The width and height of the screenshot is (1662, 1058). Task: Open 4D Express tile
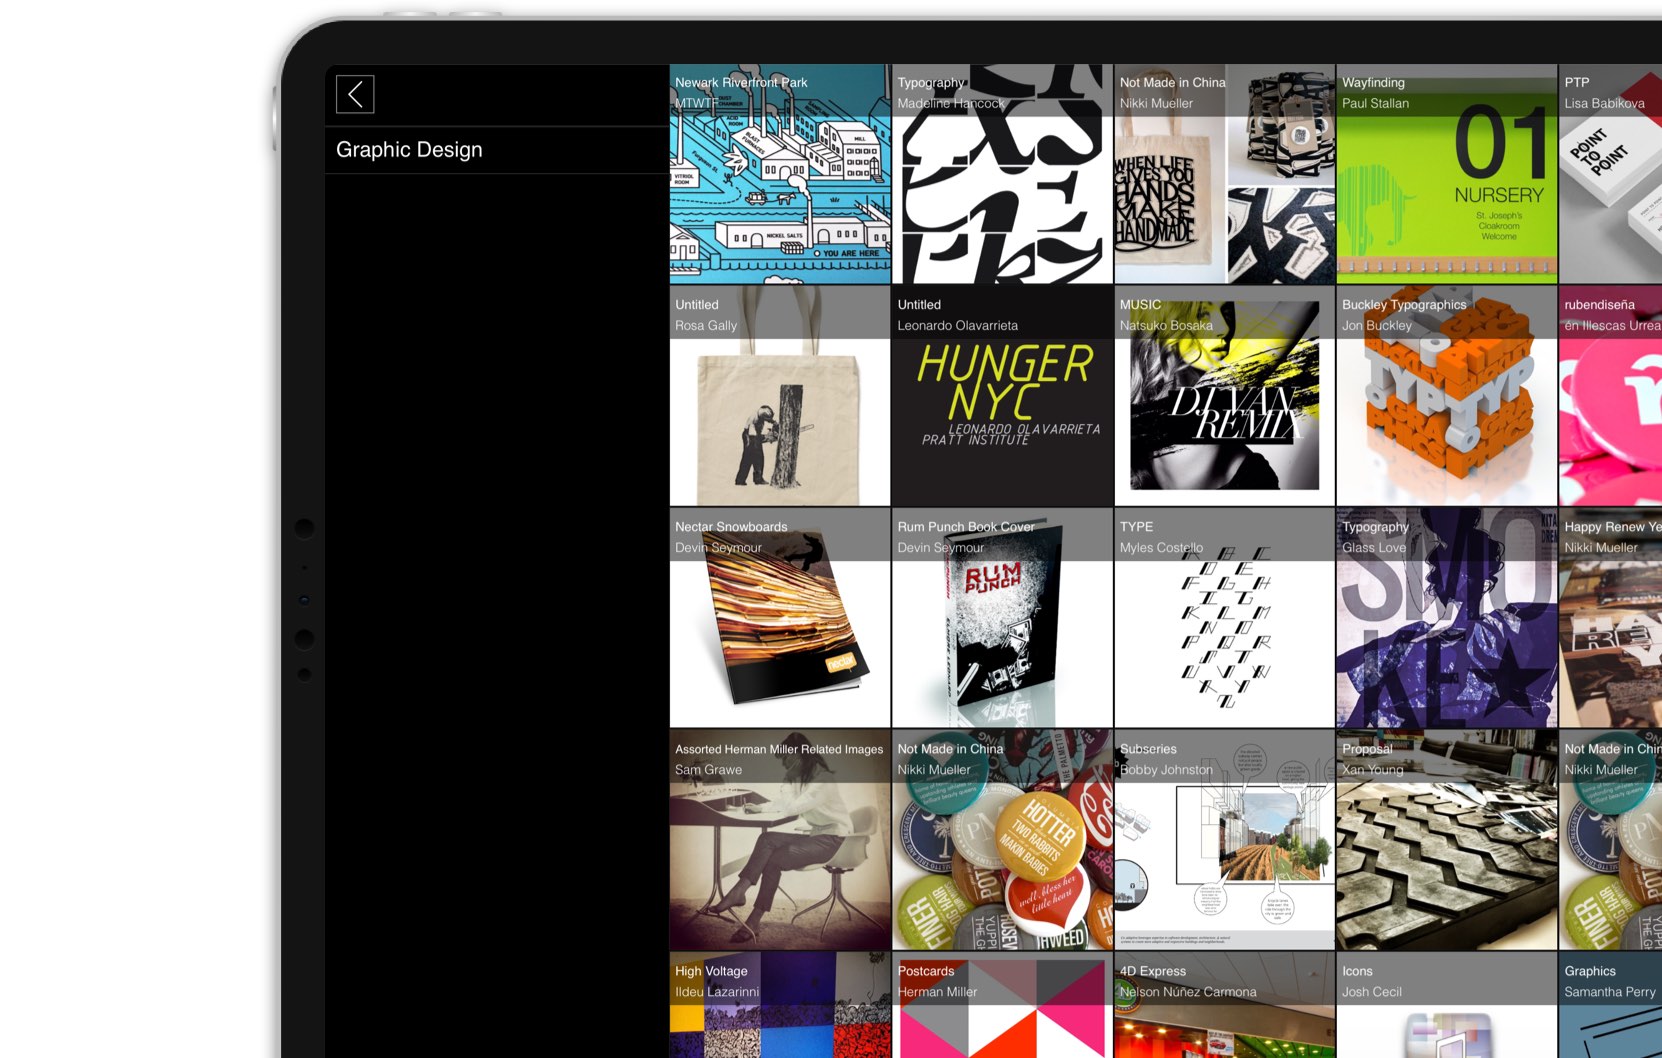tap(1225, 1005)
